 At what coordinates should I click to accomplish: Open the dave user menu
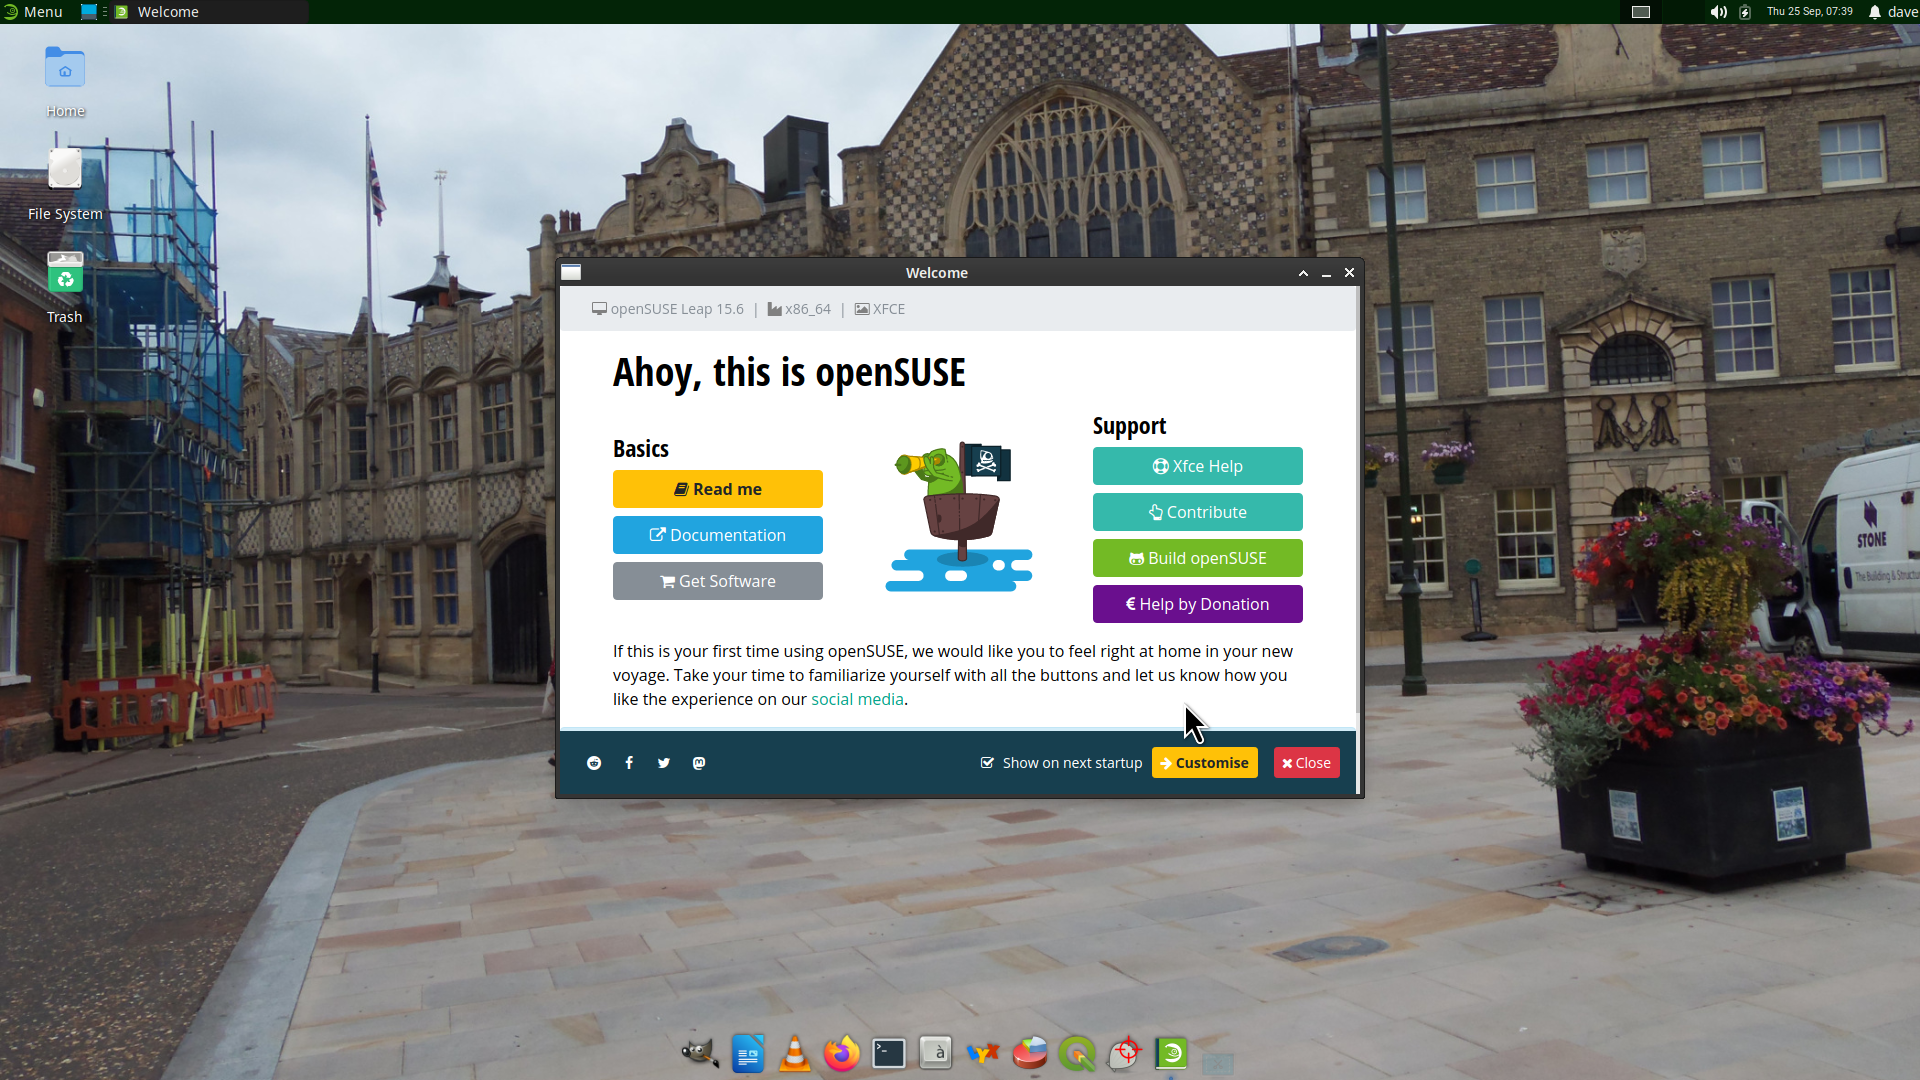pos(1902,12)
